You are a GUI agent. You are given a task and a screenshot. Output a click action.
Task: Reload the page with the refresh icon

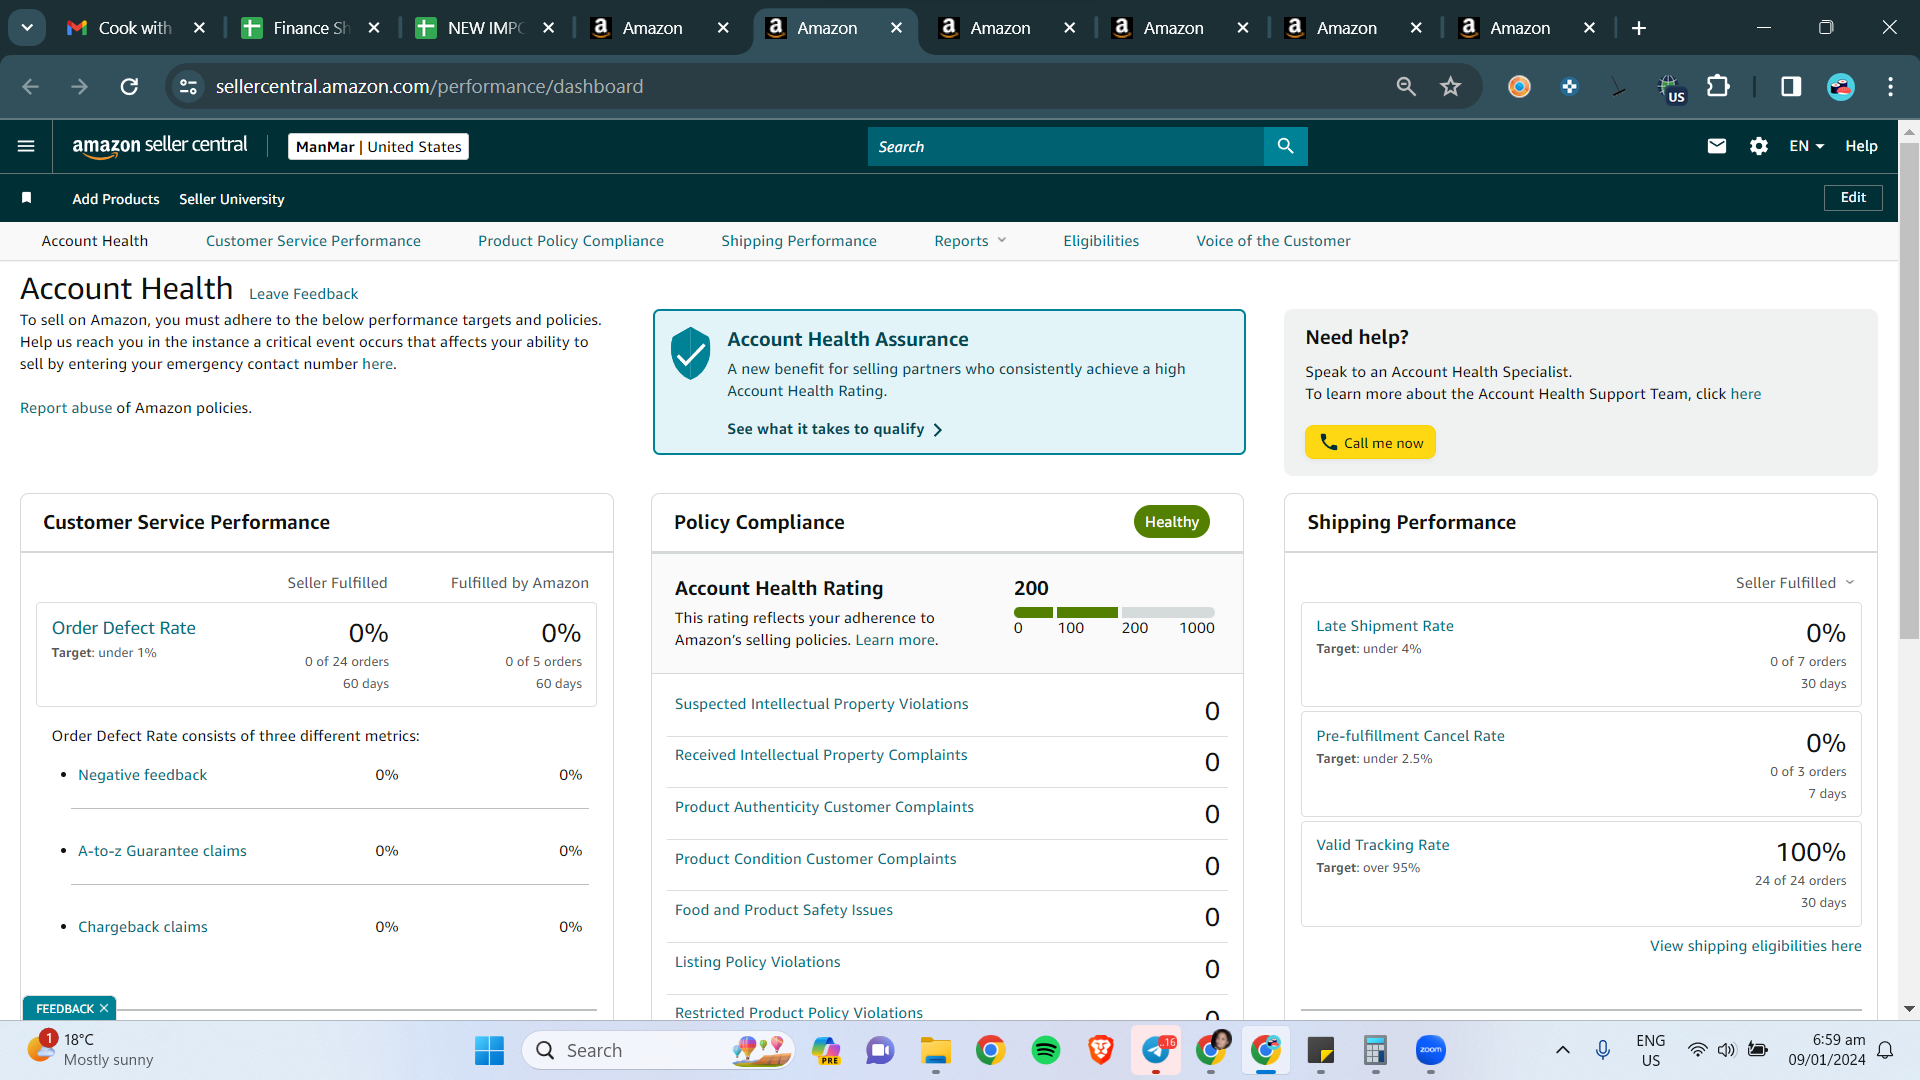(x=129, y=87)
